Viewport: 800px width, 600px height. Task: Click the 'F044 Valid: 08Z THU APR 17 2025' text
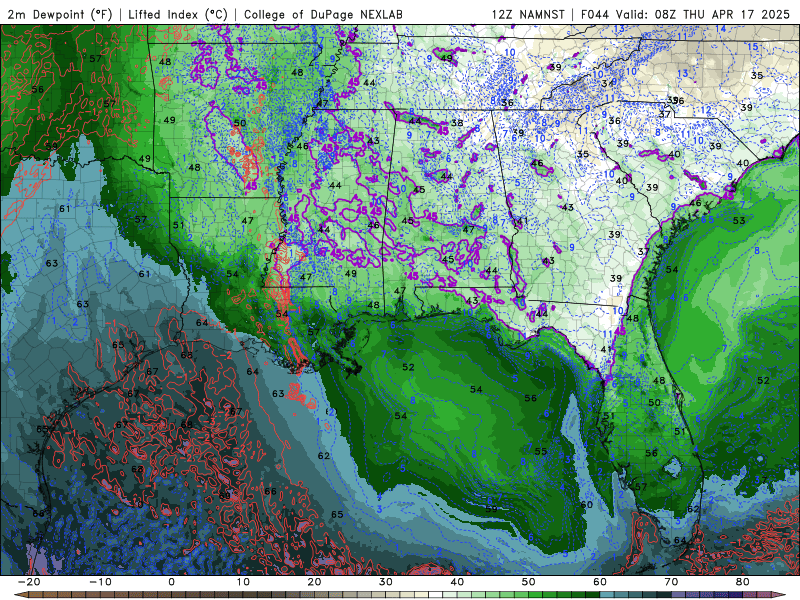coord(685,14)
